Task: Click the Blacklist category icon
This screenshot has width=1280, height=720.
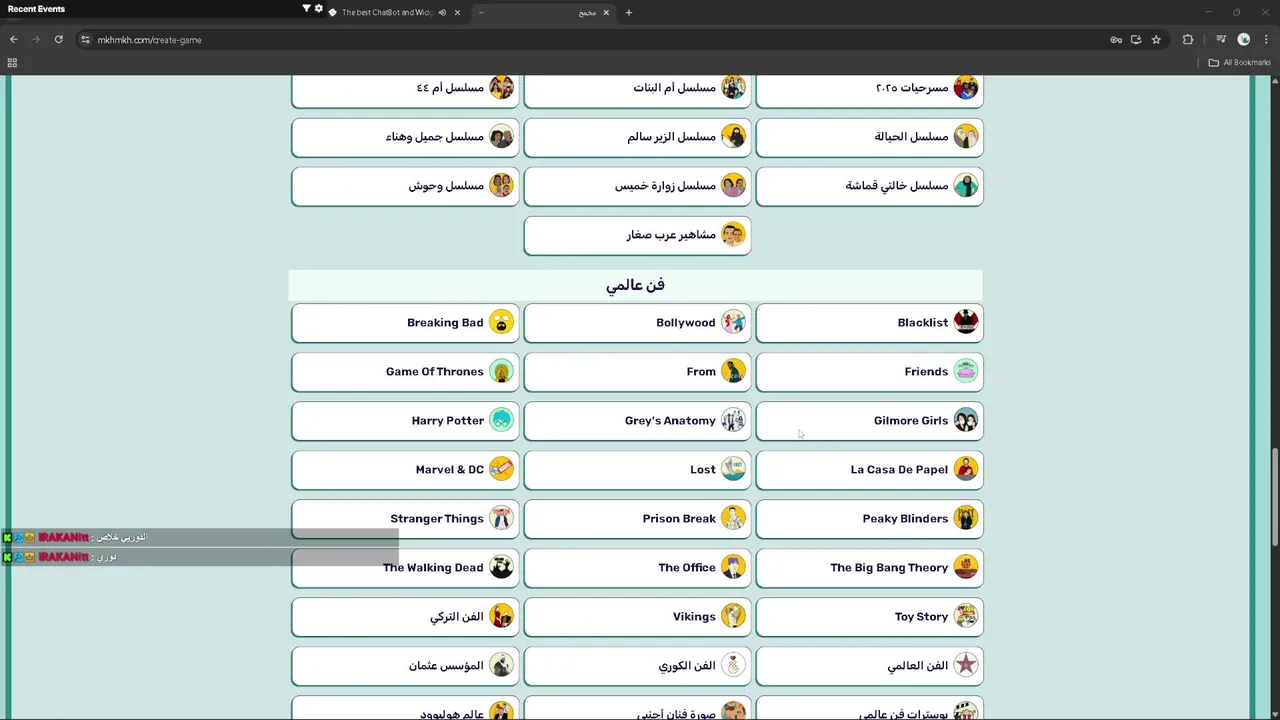Action: coord(965,322)
